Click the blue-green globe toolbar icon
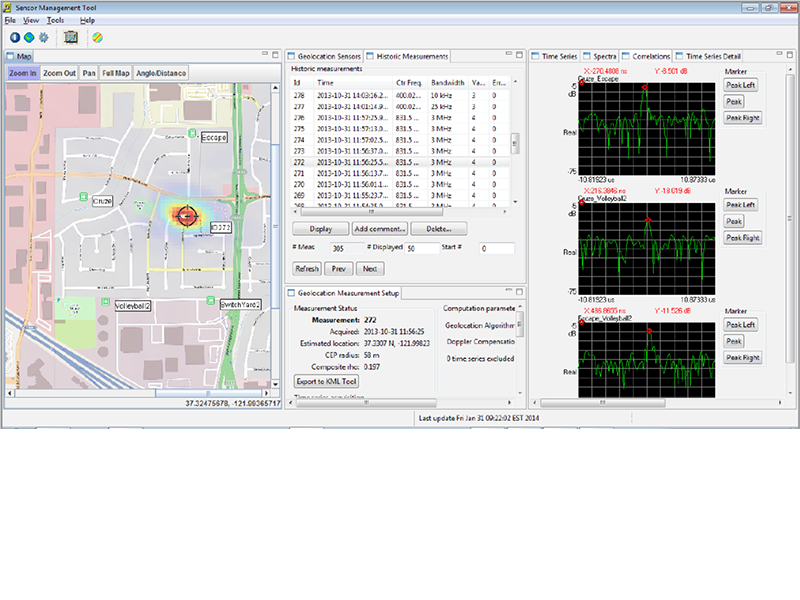 click(x=29, y=37)
